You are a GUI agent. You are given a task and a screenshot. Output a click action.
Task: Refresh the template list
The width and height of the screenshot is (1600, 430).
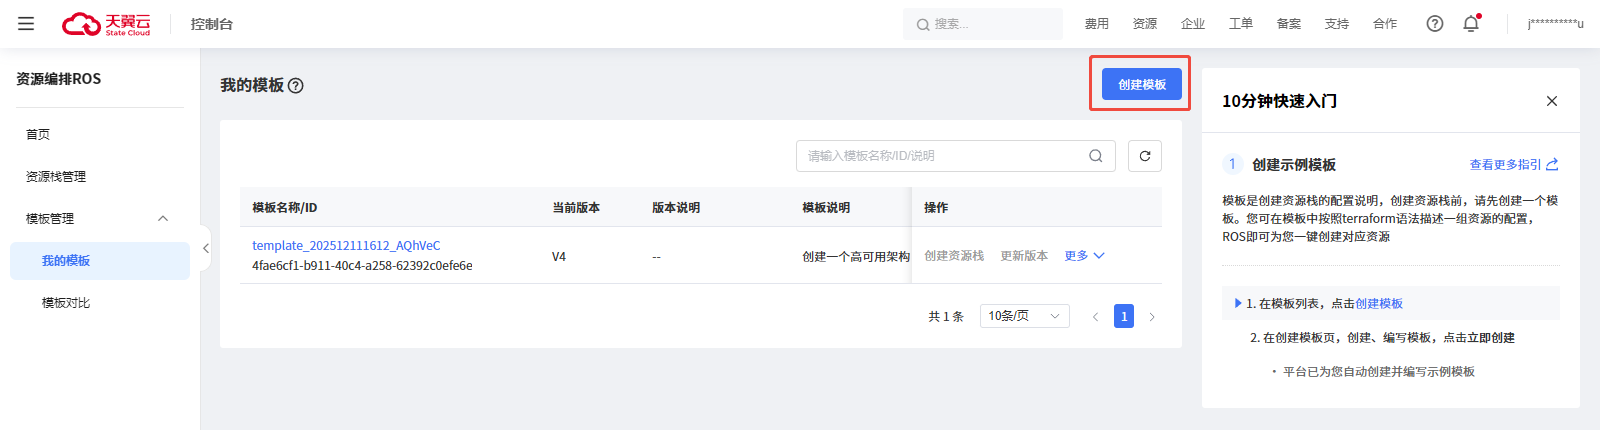click(1145, 156)
